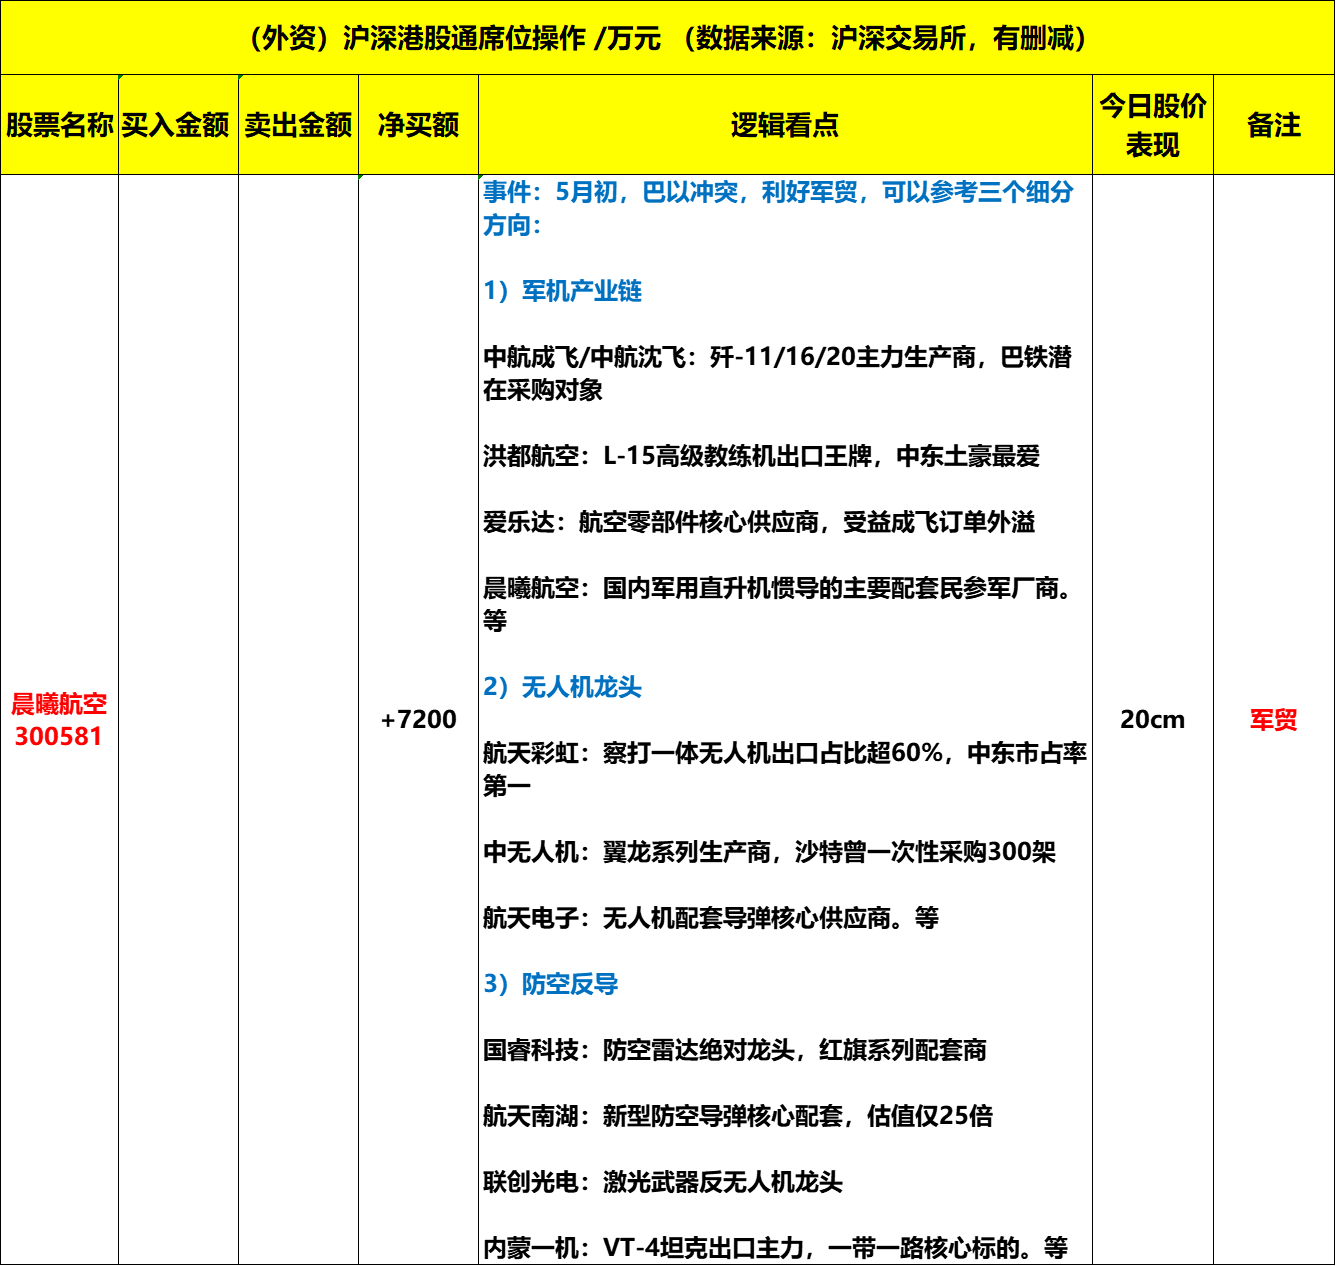Click the line about 航天电子 无人机配套导弹
The image size is (1336, 1266).
(711, 918)
